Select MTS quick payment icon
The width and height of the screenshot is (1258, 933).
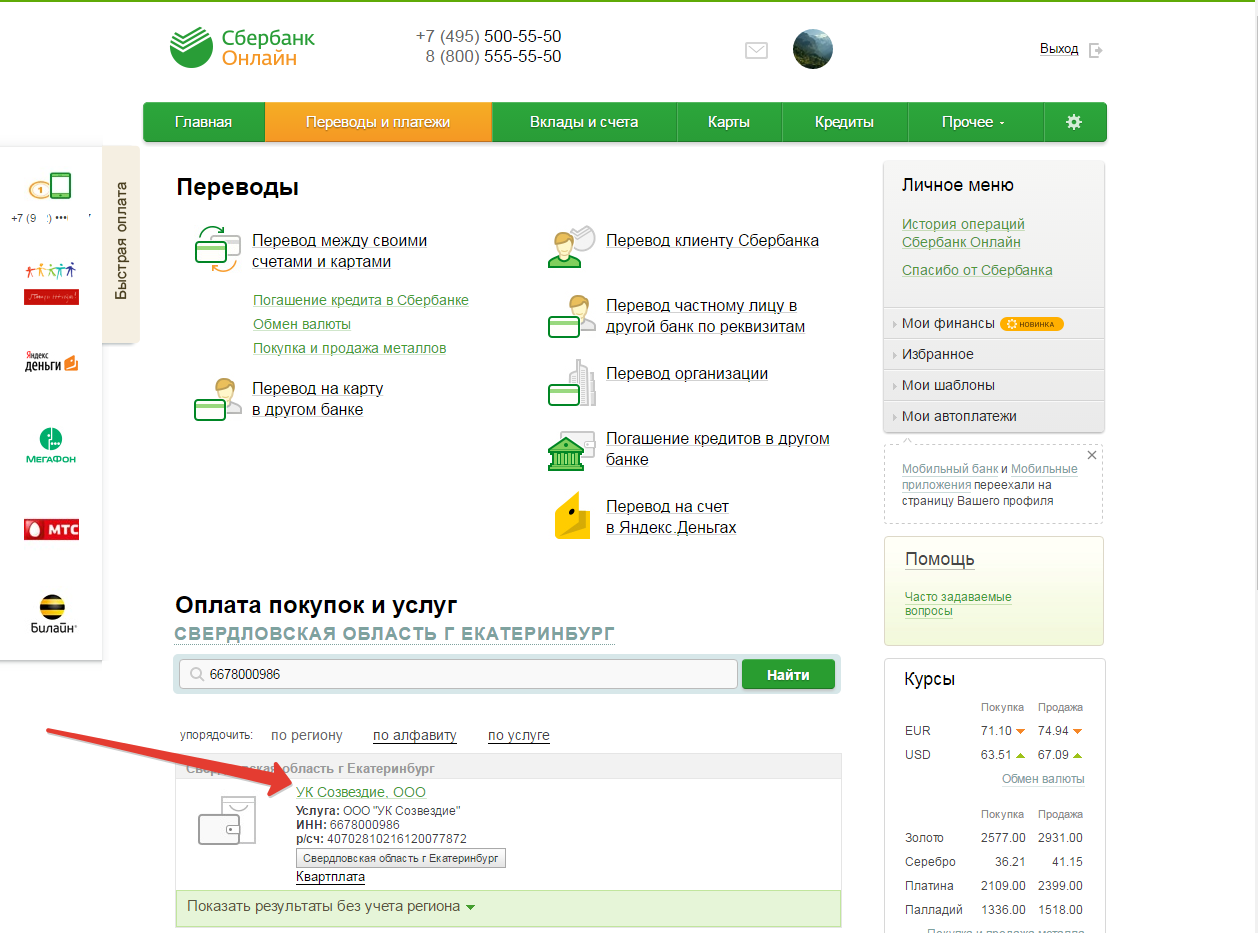(51, 529)
